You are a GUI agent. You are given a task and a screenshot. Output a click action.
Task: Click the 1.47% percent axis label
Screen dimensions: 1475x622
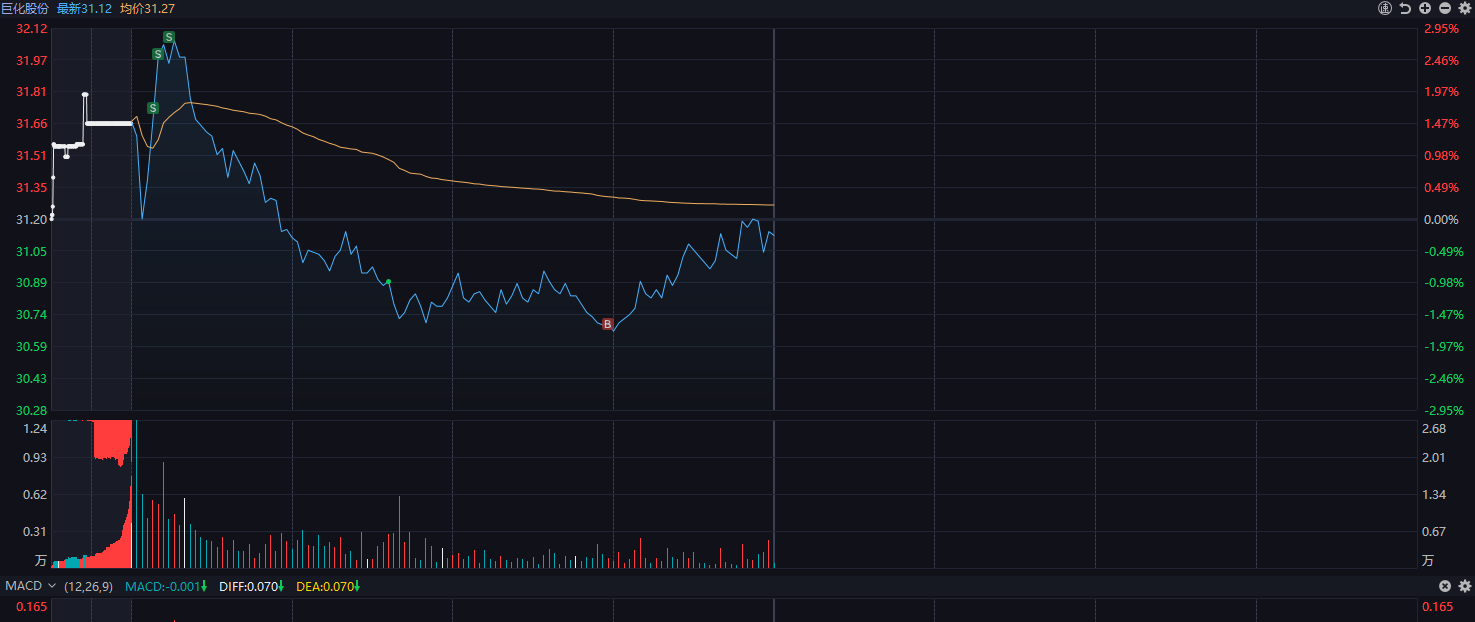tap(1441, 124)
